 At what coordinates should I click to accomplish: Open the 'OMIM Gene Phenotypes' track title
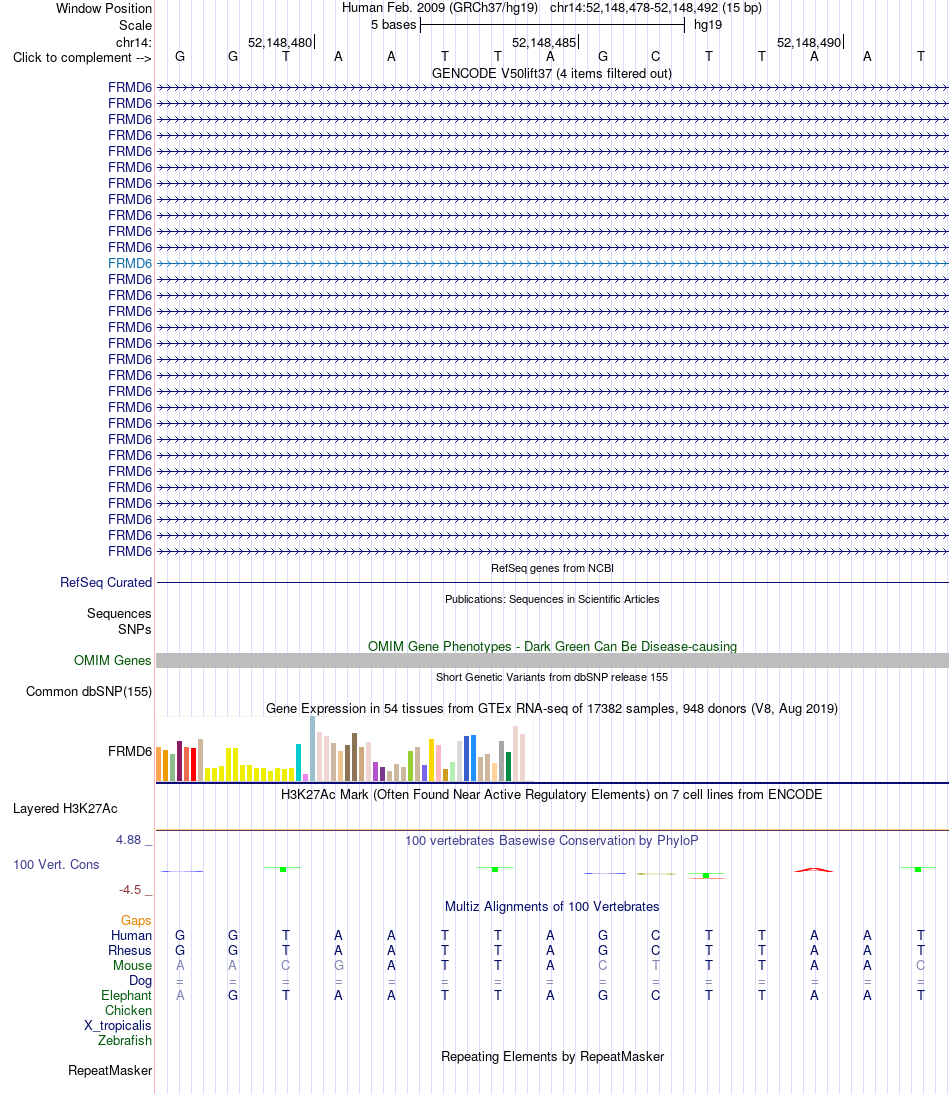point(552,646)
